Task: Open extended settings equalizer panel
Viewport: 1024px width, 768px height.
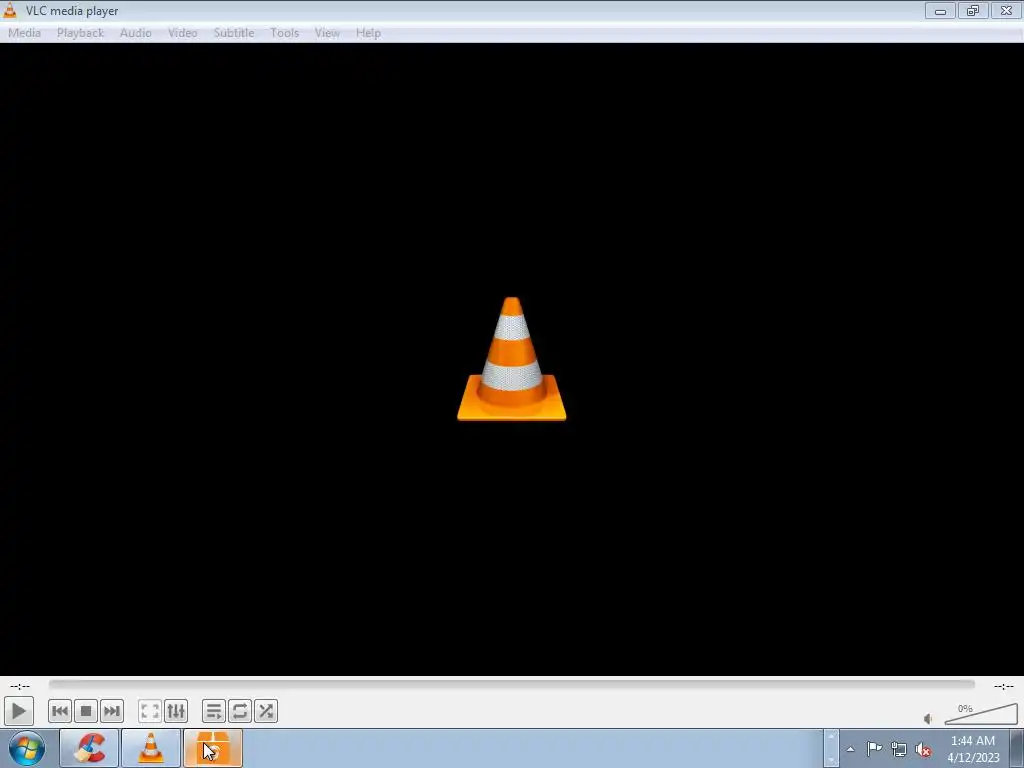Action: [176, 711]
